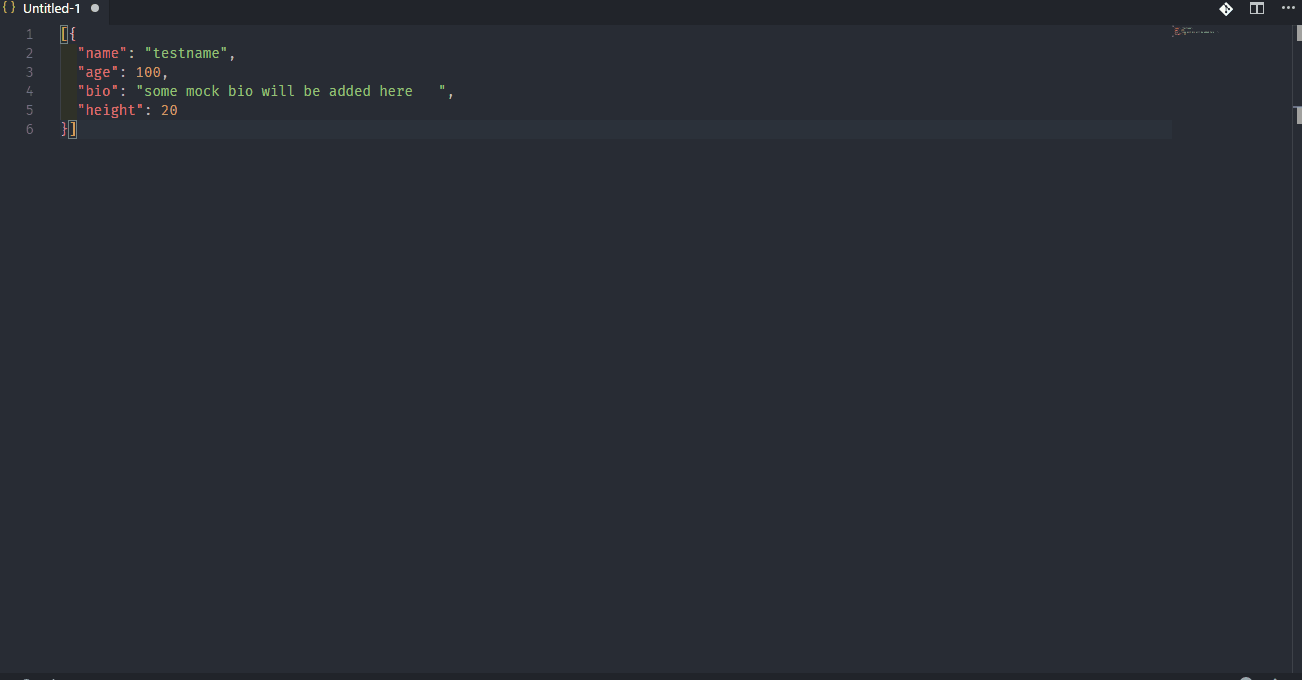This screenshot has width=1302, height=680.
Task: Click the height value 20
Action: pos(170,109)
